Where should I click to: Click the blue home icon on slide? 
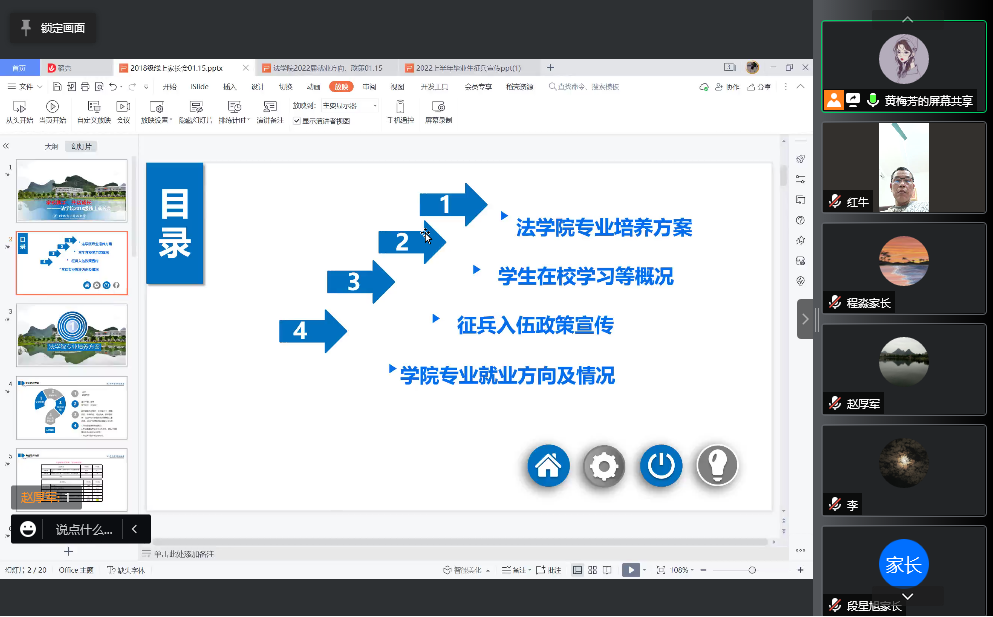548,465
